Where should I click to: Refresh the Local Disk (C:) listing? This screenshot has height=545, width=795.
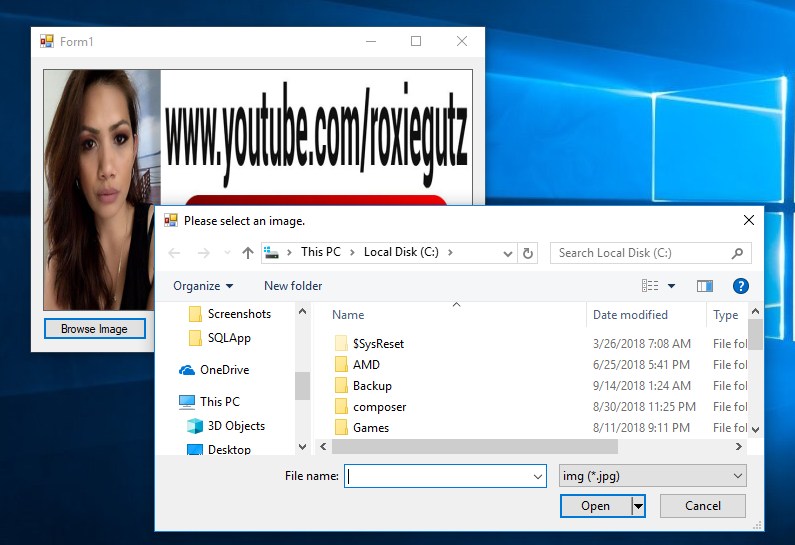528,253
